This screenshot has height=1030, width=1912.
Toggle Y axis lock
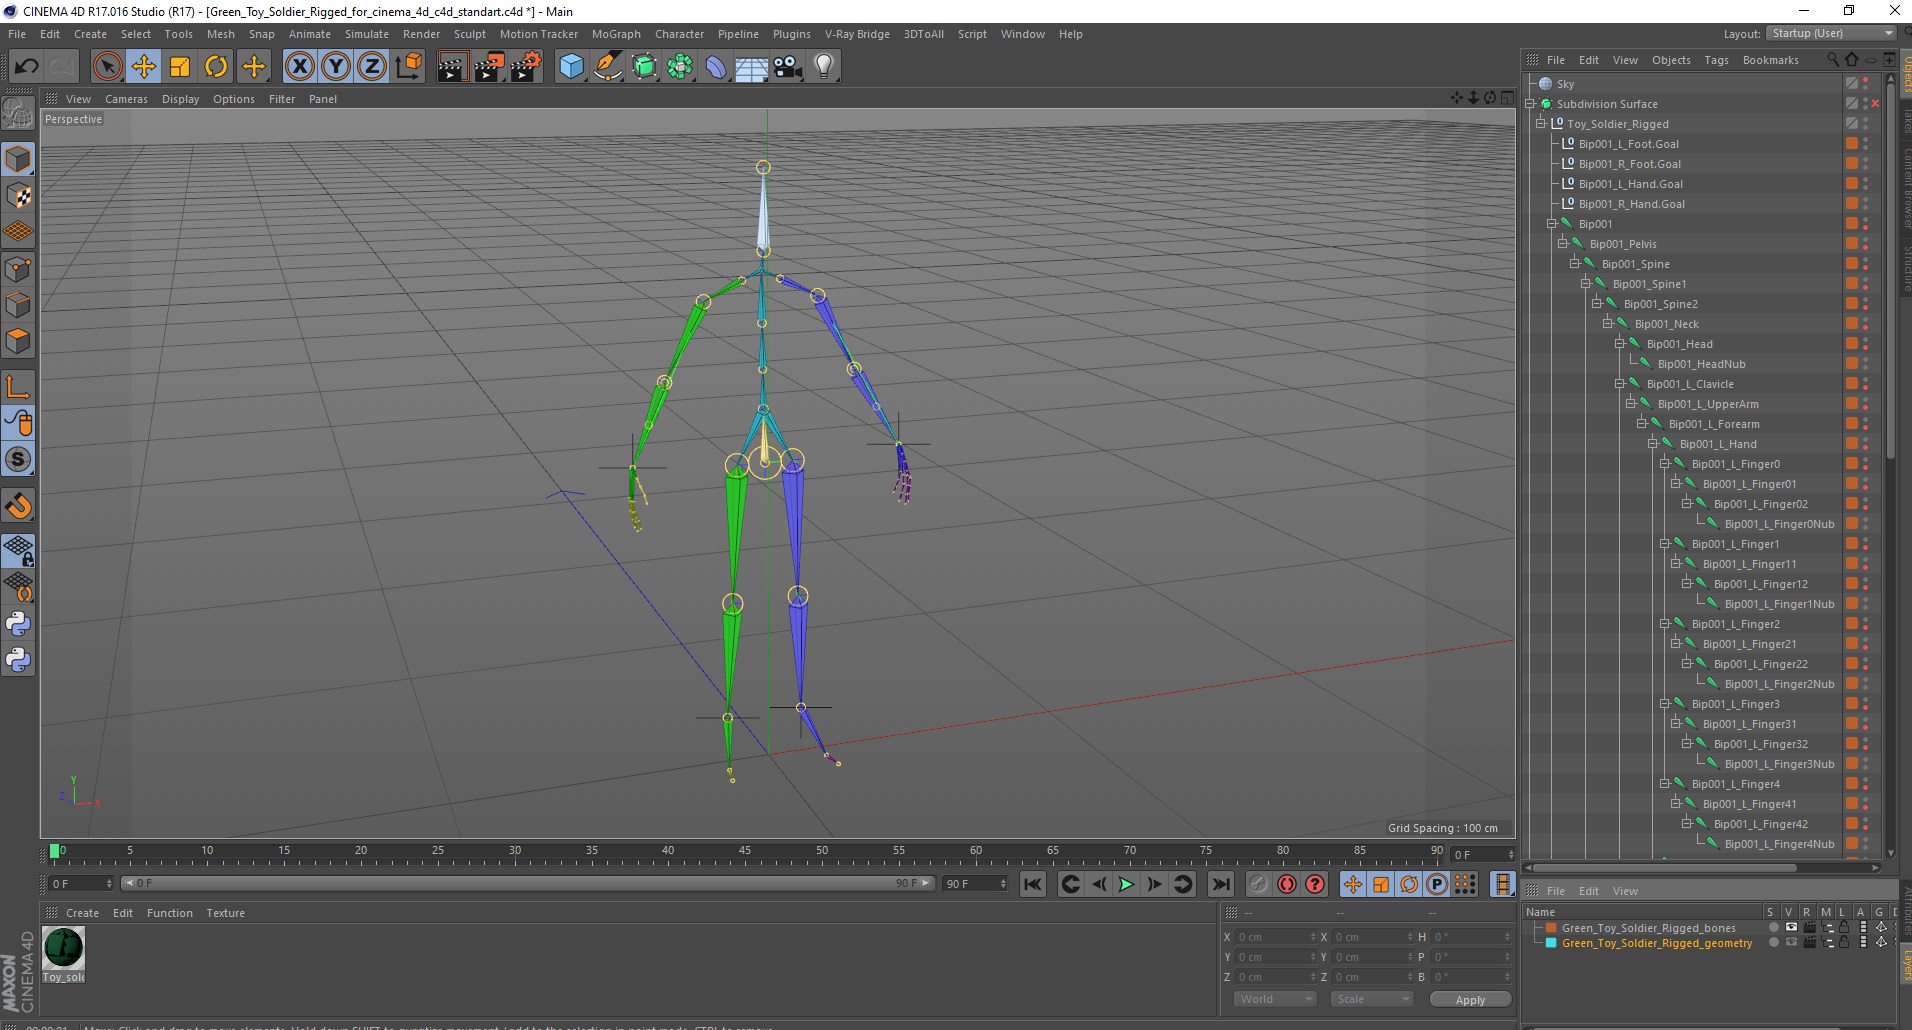coord(336,67)
